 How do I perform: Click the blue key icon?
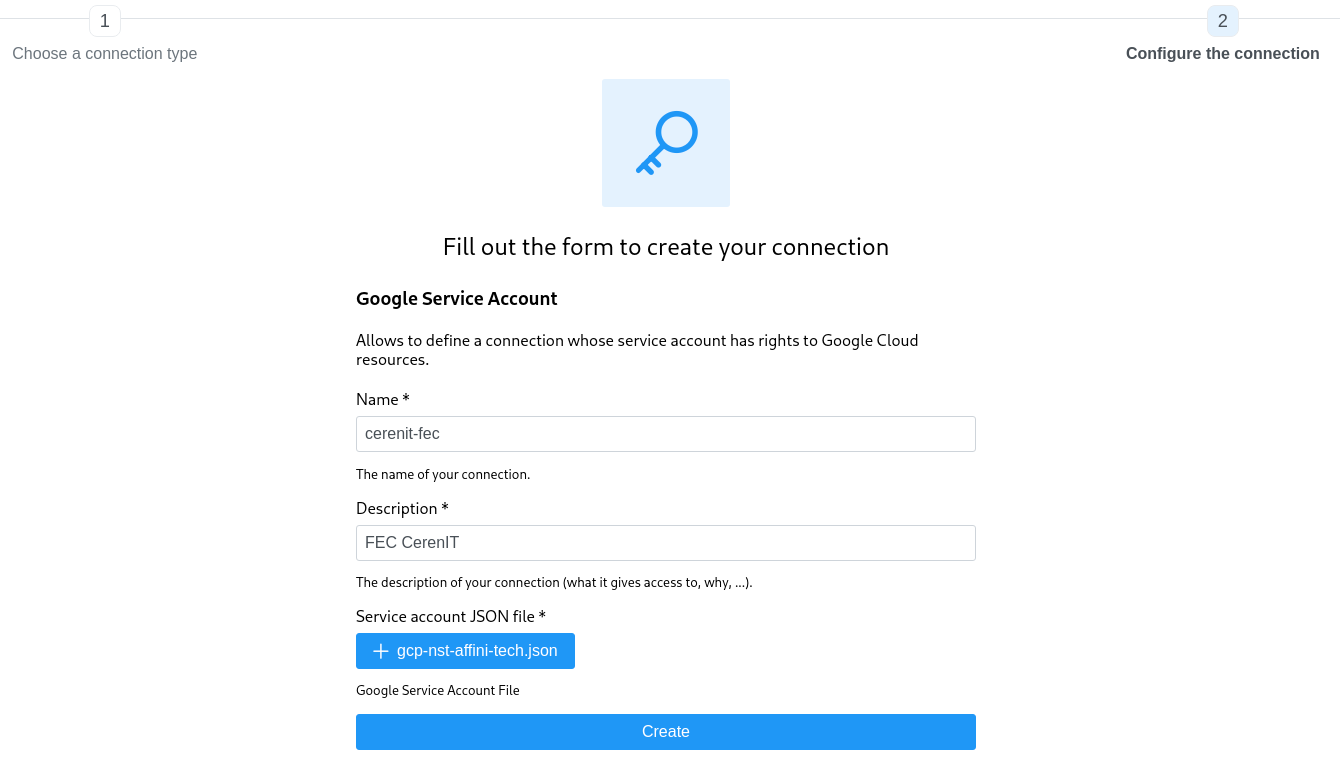coord(666,143)
